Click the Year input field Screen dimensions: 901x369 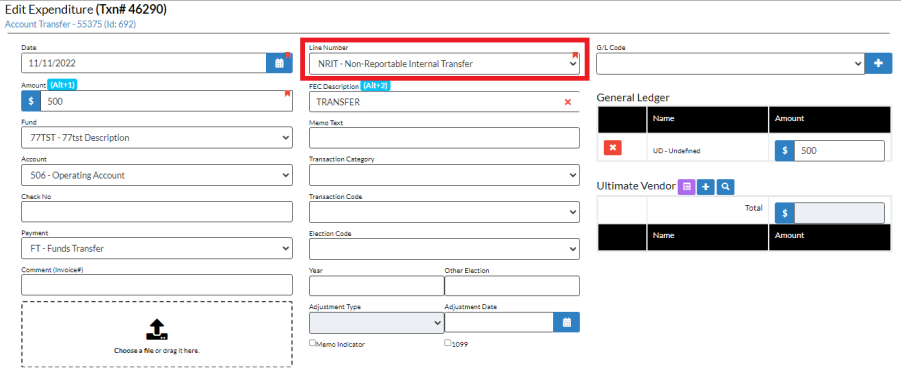[x=376, y=286]
